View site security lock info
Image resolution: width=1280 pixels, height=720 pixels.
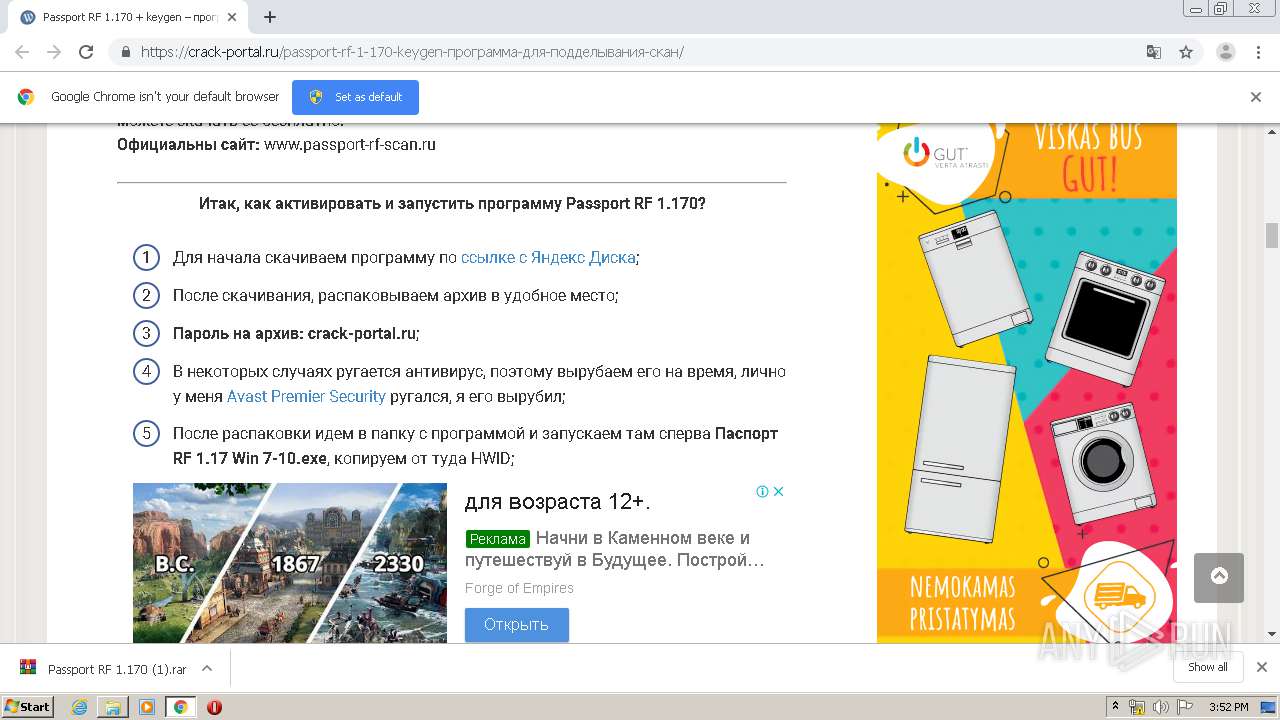(125, 52)
